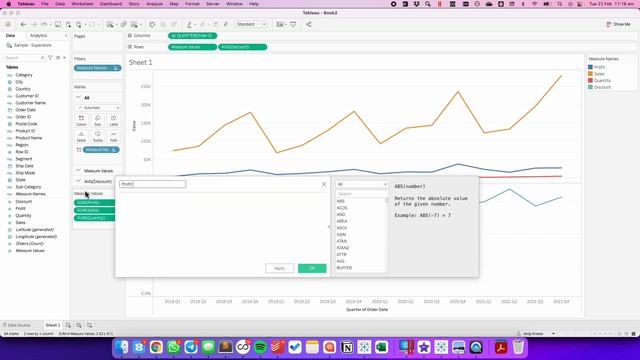Open the Show Me panel
This screenshot has height=360, width=640.
[618, 24]
